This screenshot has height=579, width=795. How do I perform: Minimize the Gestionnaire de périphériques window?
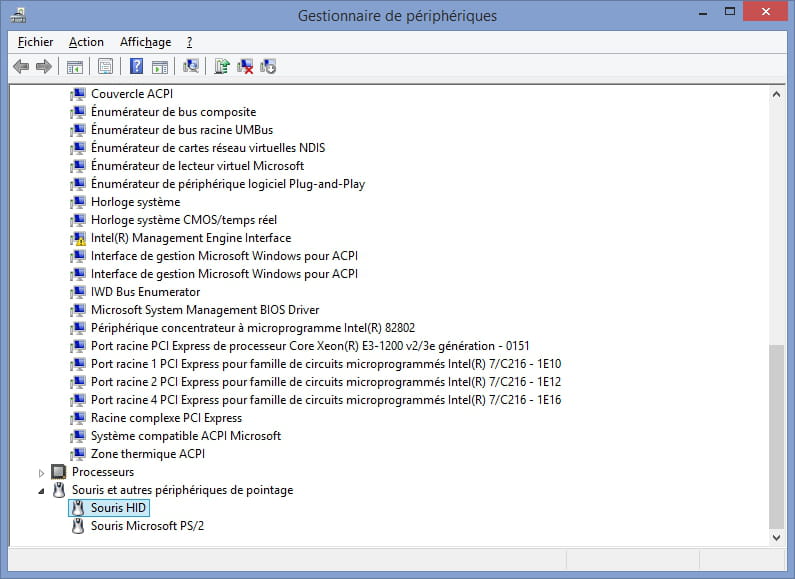pyautogui.click(x=703, y=12)
